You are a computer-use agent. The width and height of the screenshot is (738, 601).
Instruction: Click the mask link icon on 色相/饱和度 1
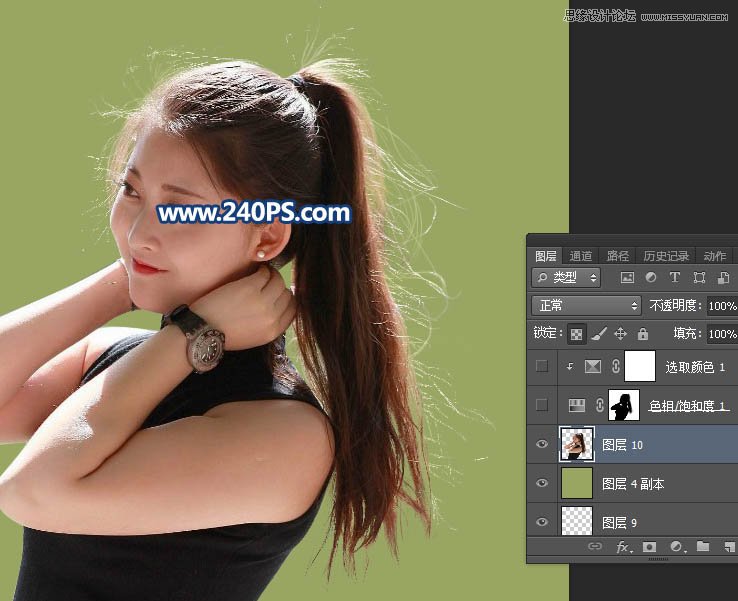pyautogui.click(x=600, y=405)
